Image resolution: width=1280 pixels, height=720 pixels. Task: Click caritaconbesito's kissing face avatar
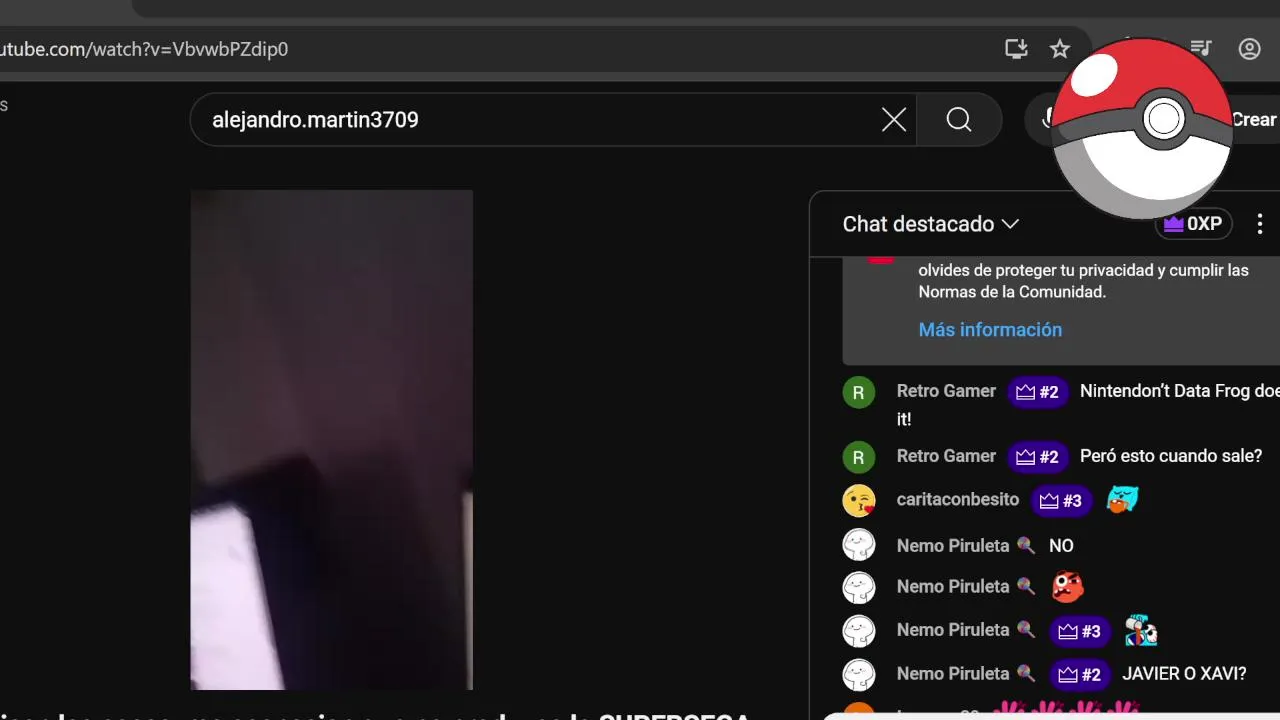(859, 500)
